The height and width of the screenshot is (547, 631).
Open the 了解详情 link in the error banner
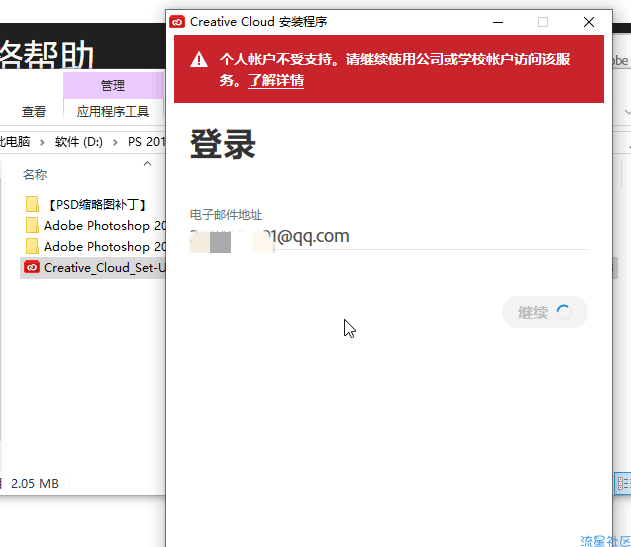click(x=276, y=80)
